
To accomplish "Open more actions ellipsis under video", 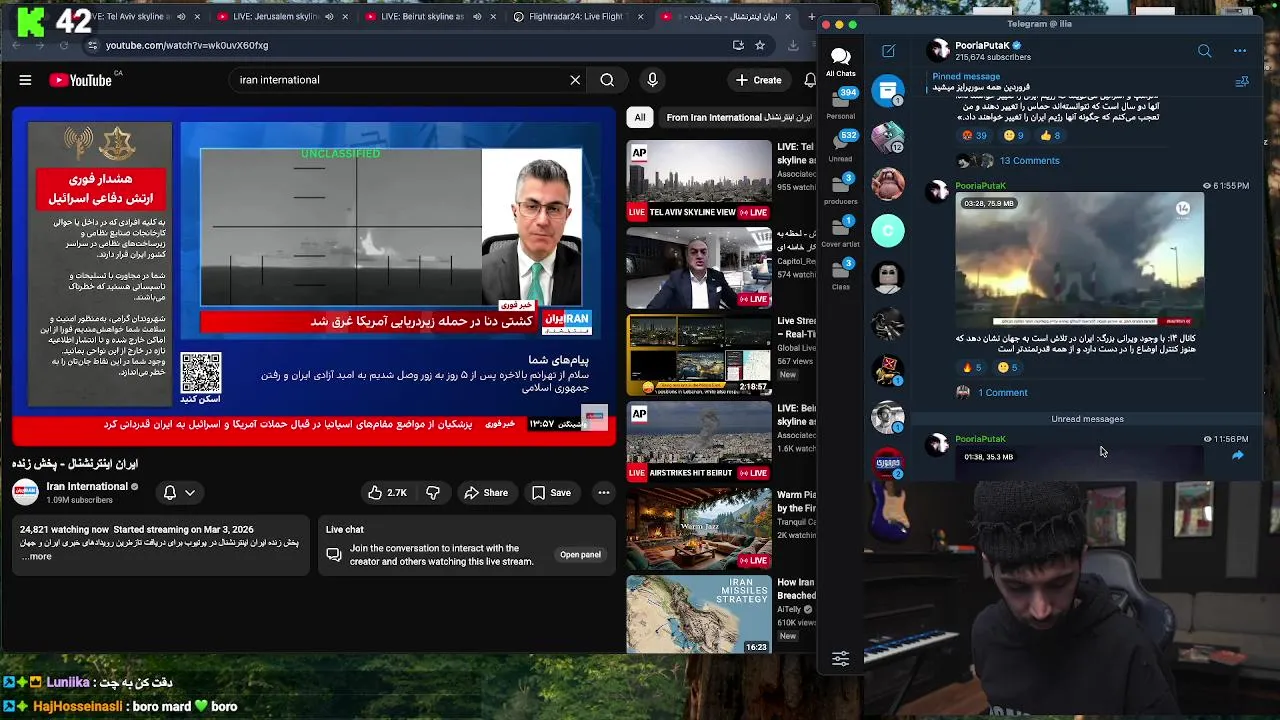I will click(603, 492).
